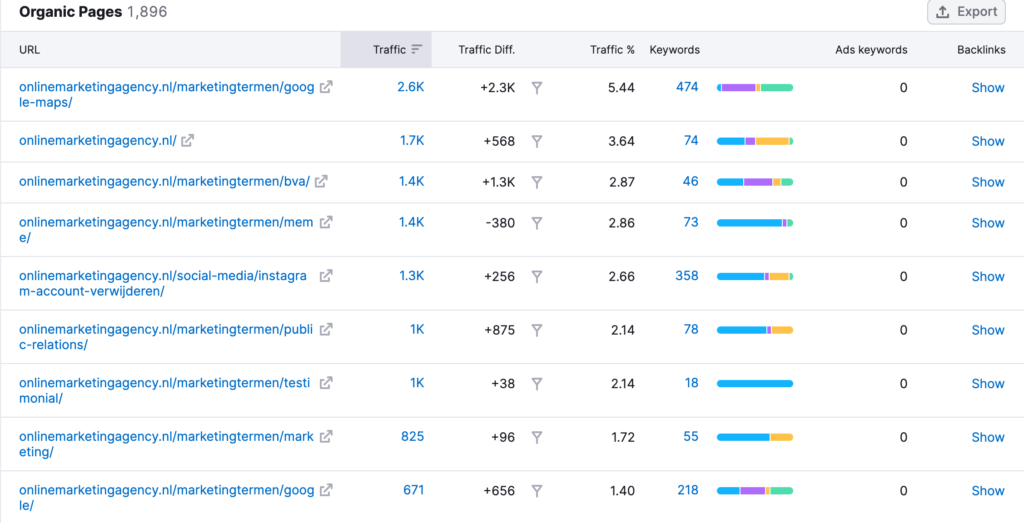1024x523 pixels.
Task: Click Keywords column header
Action: [675, 50]
